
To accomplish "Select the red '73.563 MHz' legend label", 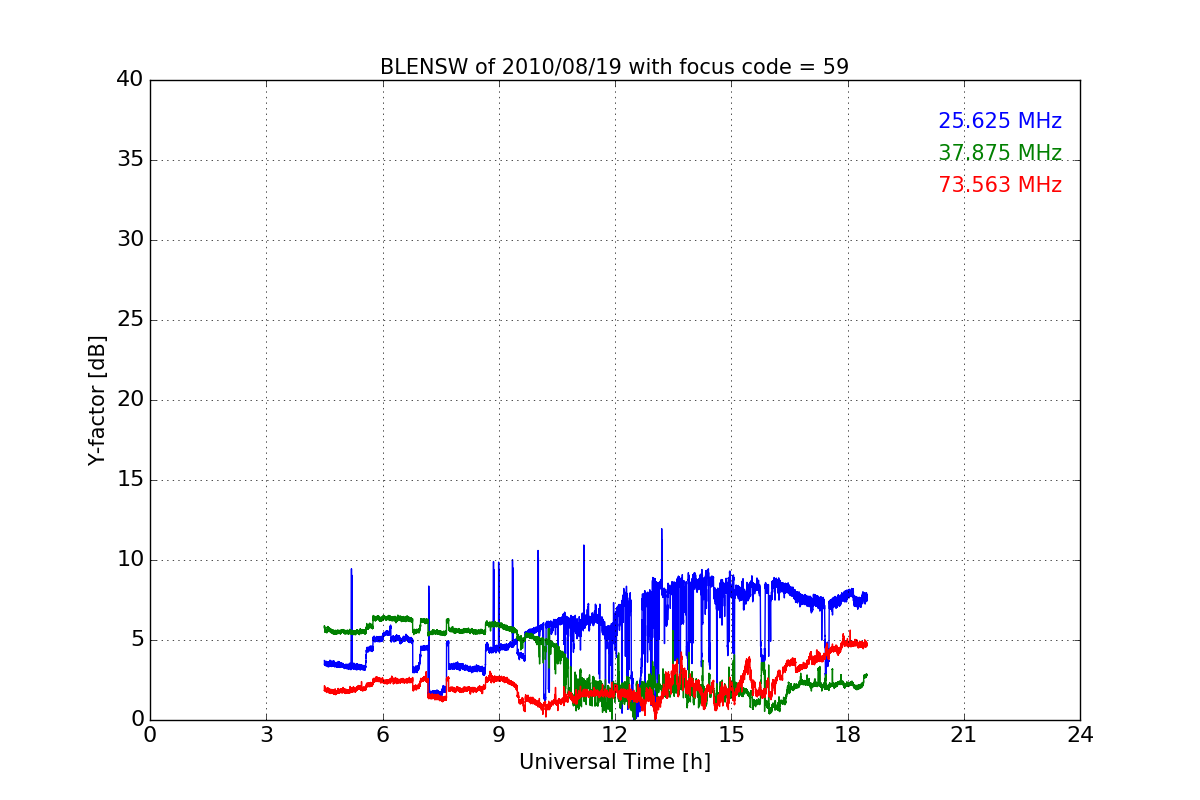I will [1000, 185].
